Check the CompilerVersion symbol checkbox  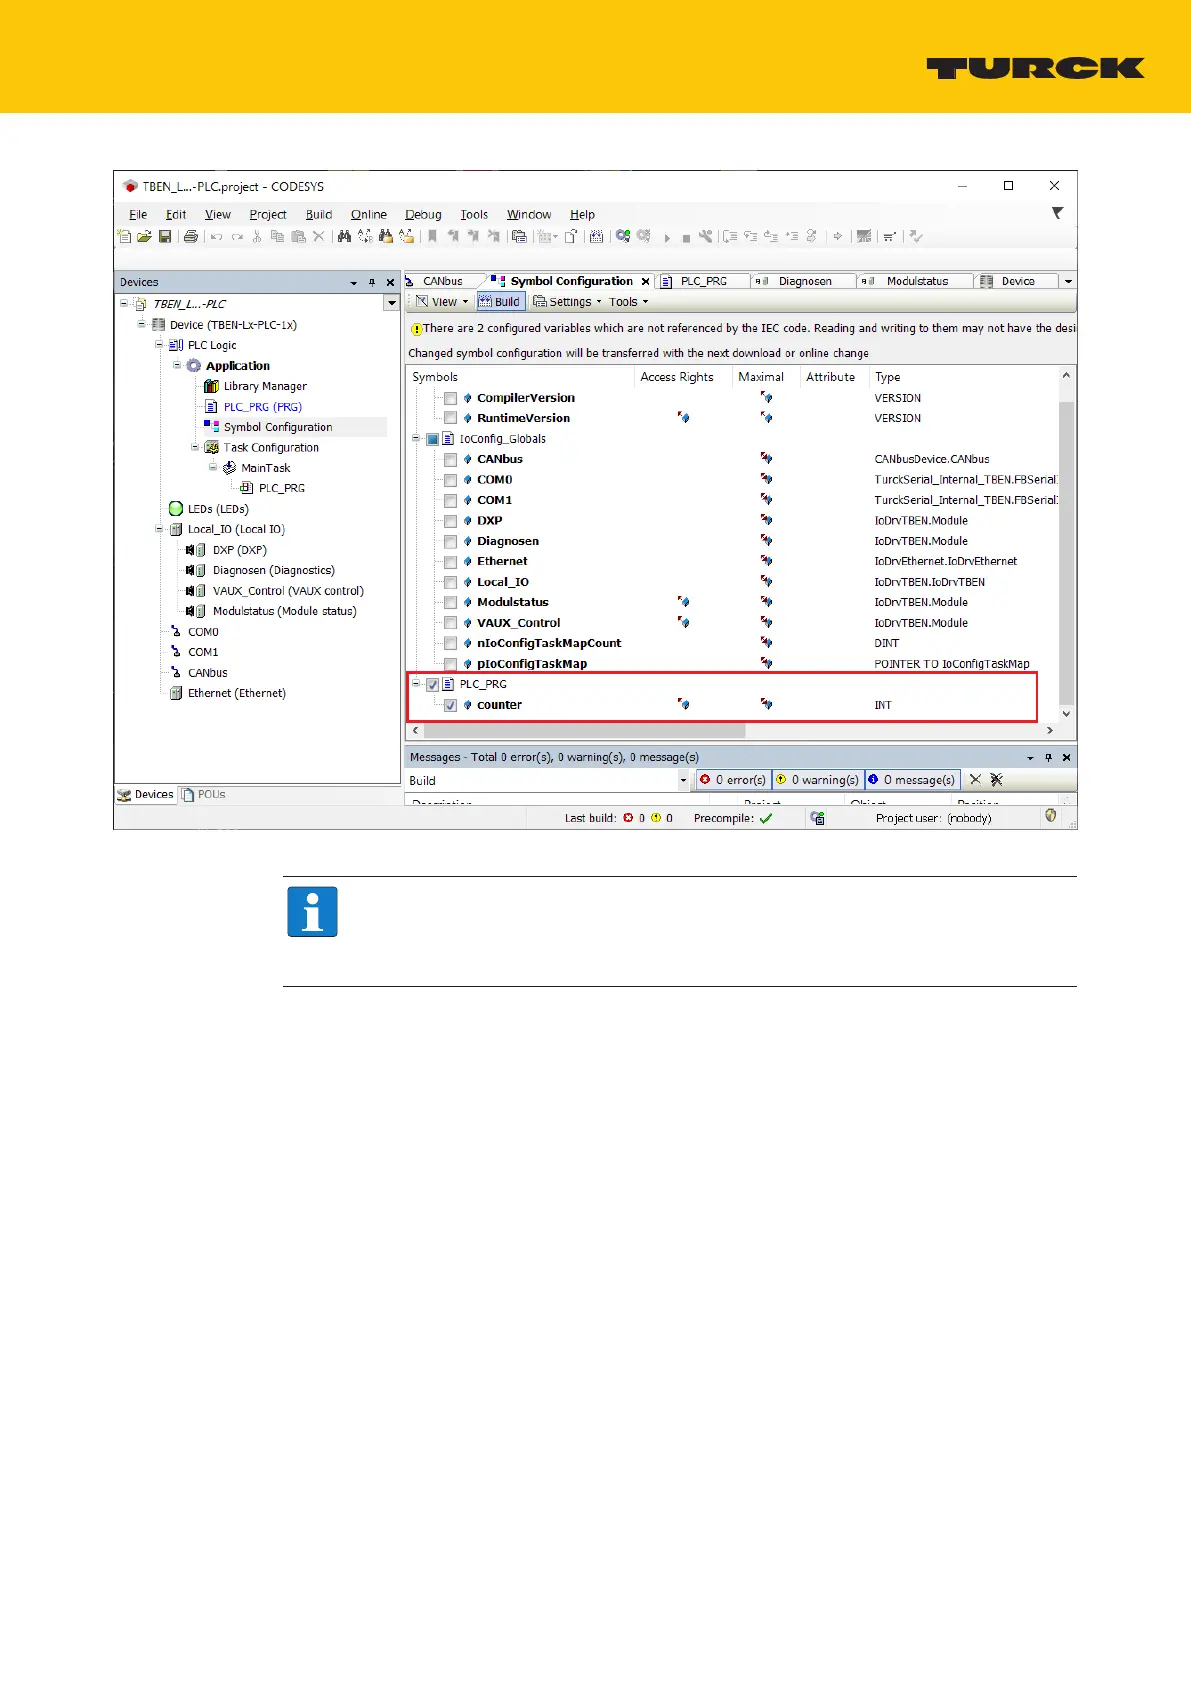click(x=450, y=398)
